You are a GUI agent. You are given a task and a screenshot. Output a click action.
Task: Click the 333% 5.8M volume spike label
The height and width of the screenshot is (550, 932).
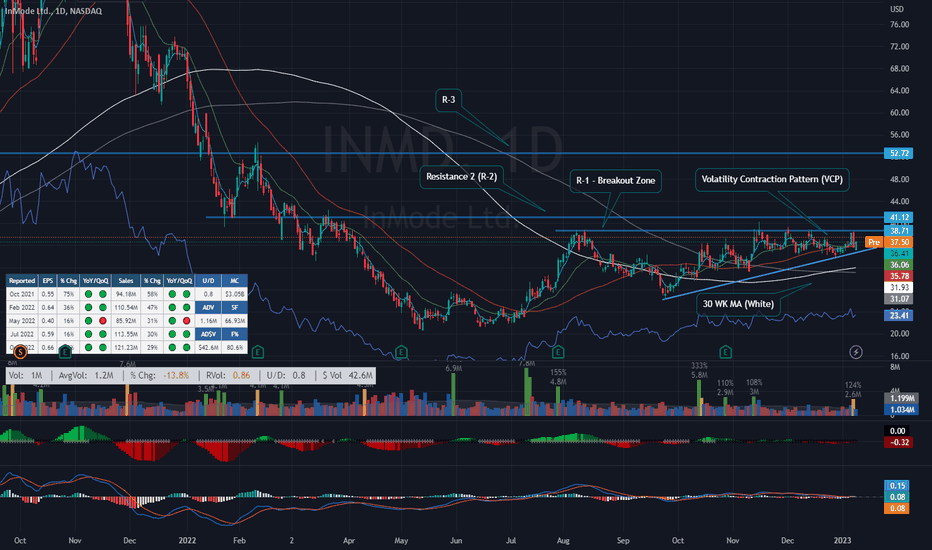click(x=700, y=370)
